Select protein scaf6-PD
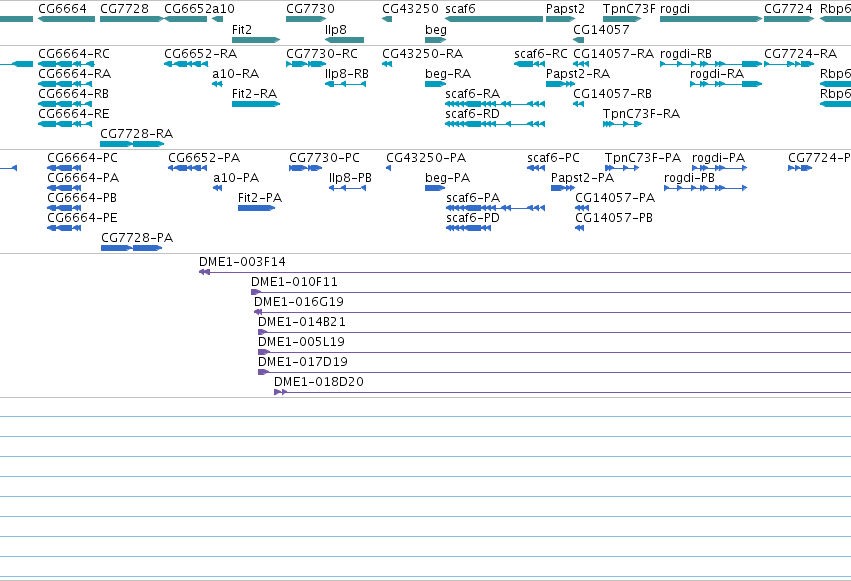The height and width of the screenshot is (581, 851). click(468, 228)
